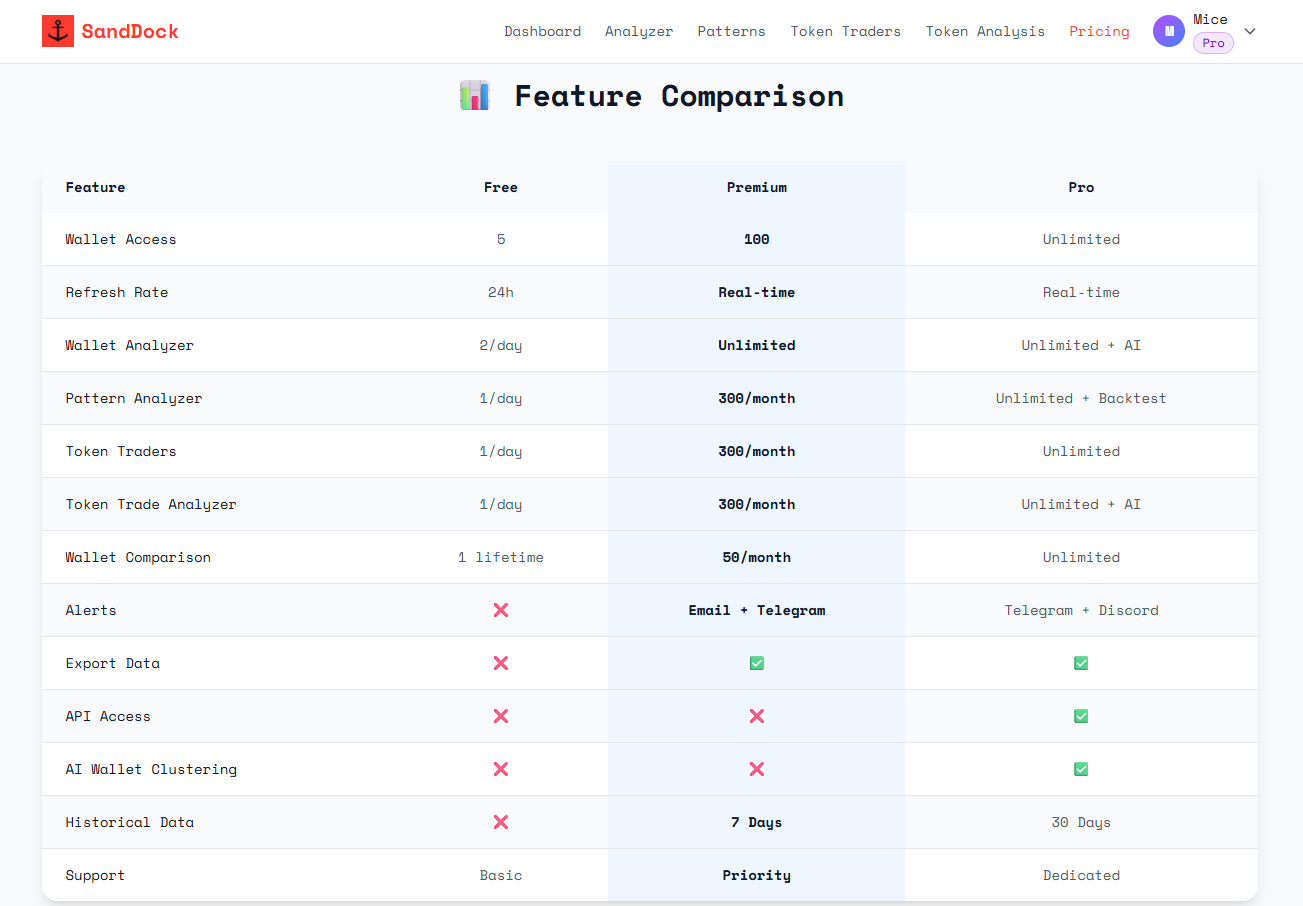Open the Patterns nav item
Viewport: 1303px width, 906px height.
[732, 31]
